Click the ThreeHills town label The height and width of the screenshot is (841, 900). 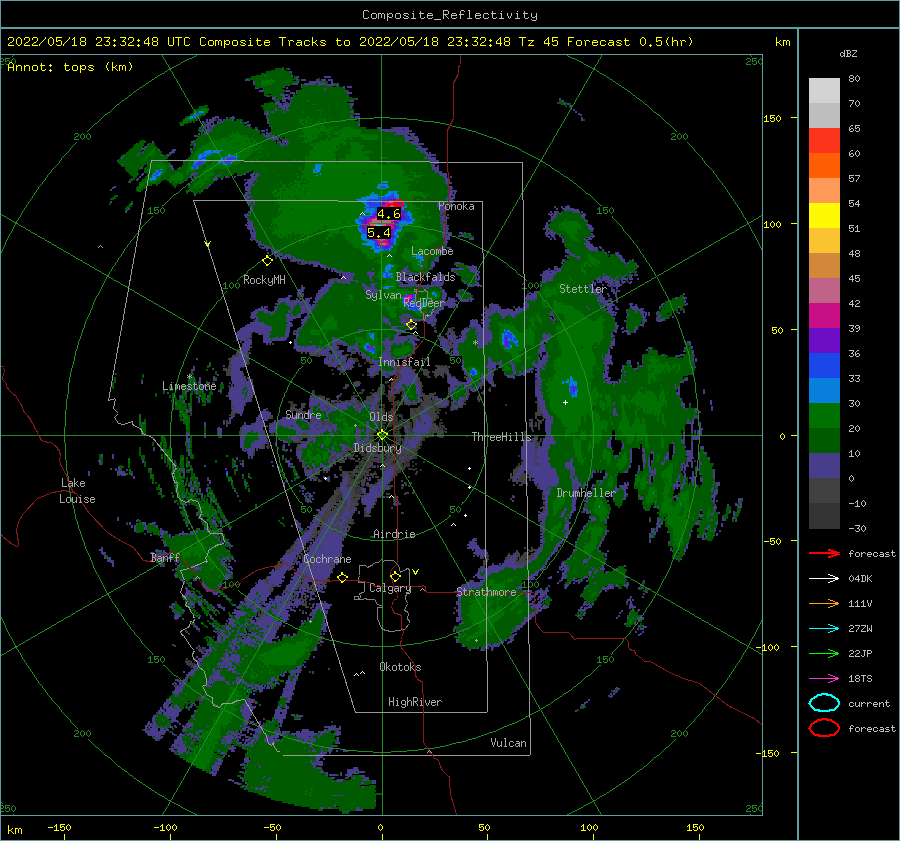point(502,437)
